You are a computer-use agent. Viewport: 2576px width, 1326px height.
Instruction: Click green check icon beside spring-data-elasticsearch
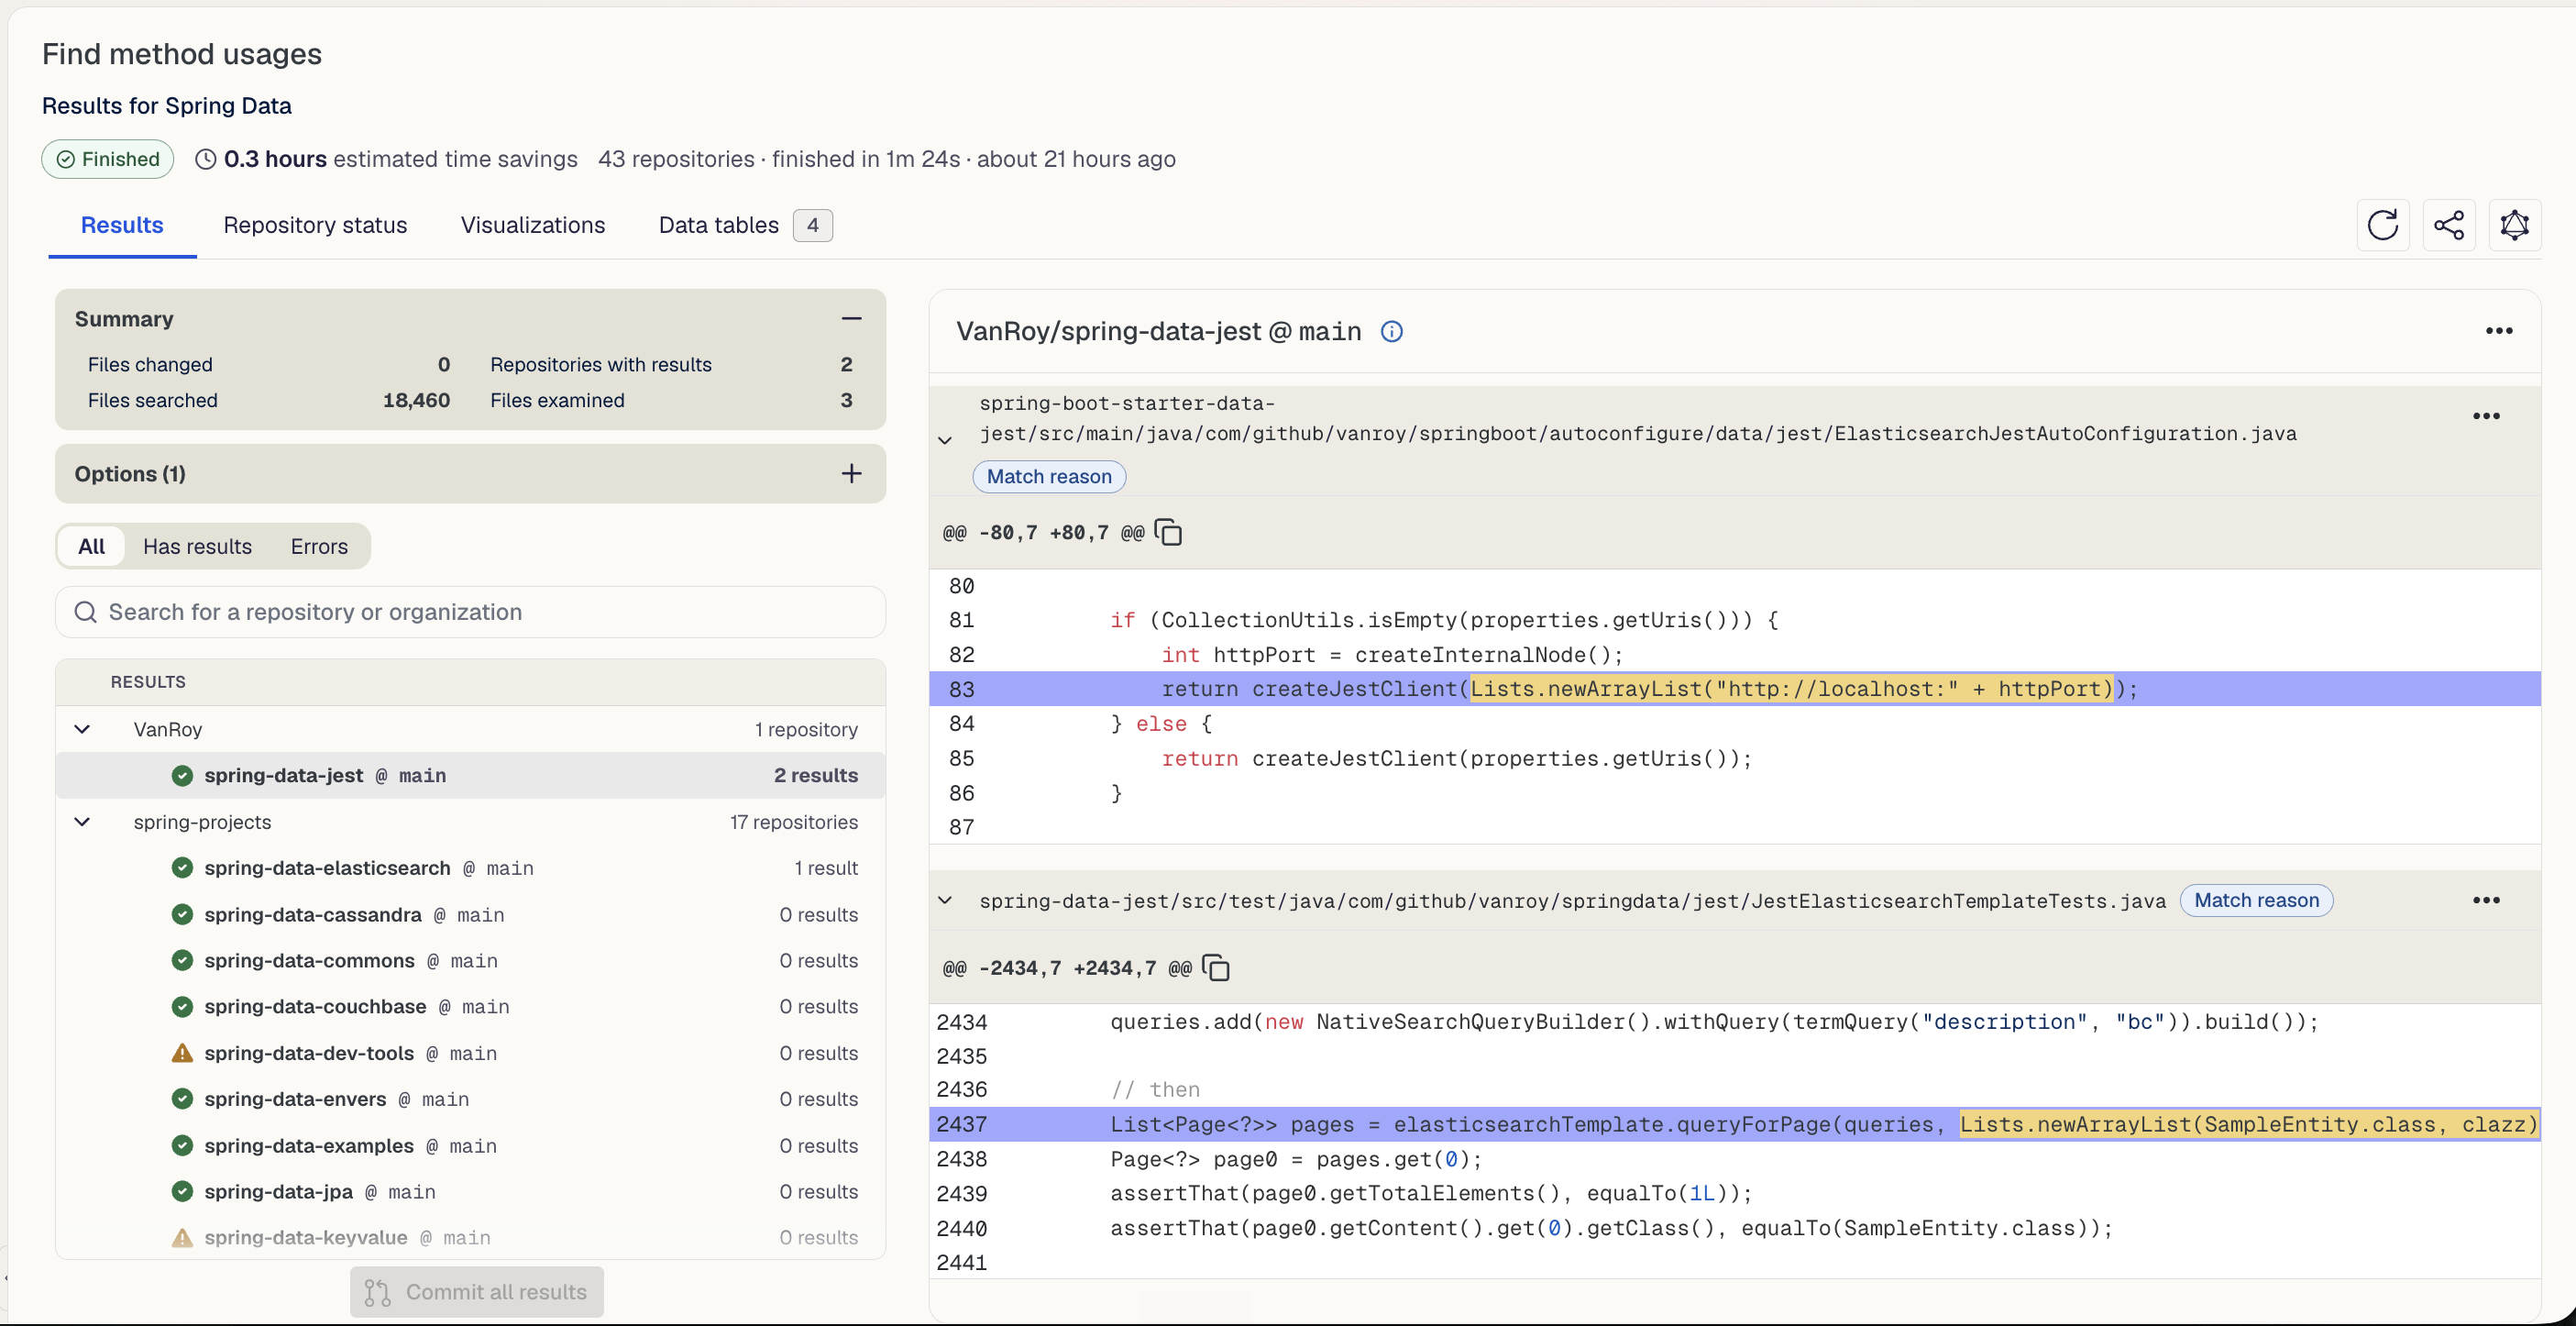point(182,868)
